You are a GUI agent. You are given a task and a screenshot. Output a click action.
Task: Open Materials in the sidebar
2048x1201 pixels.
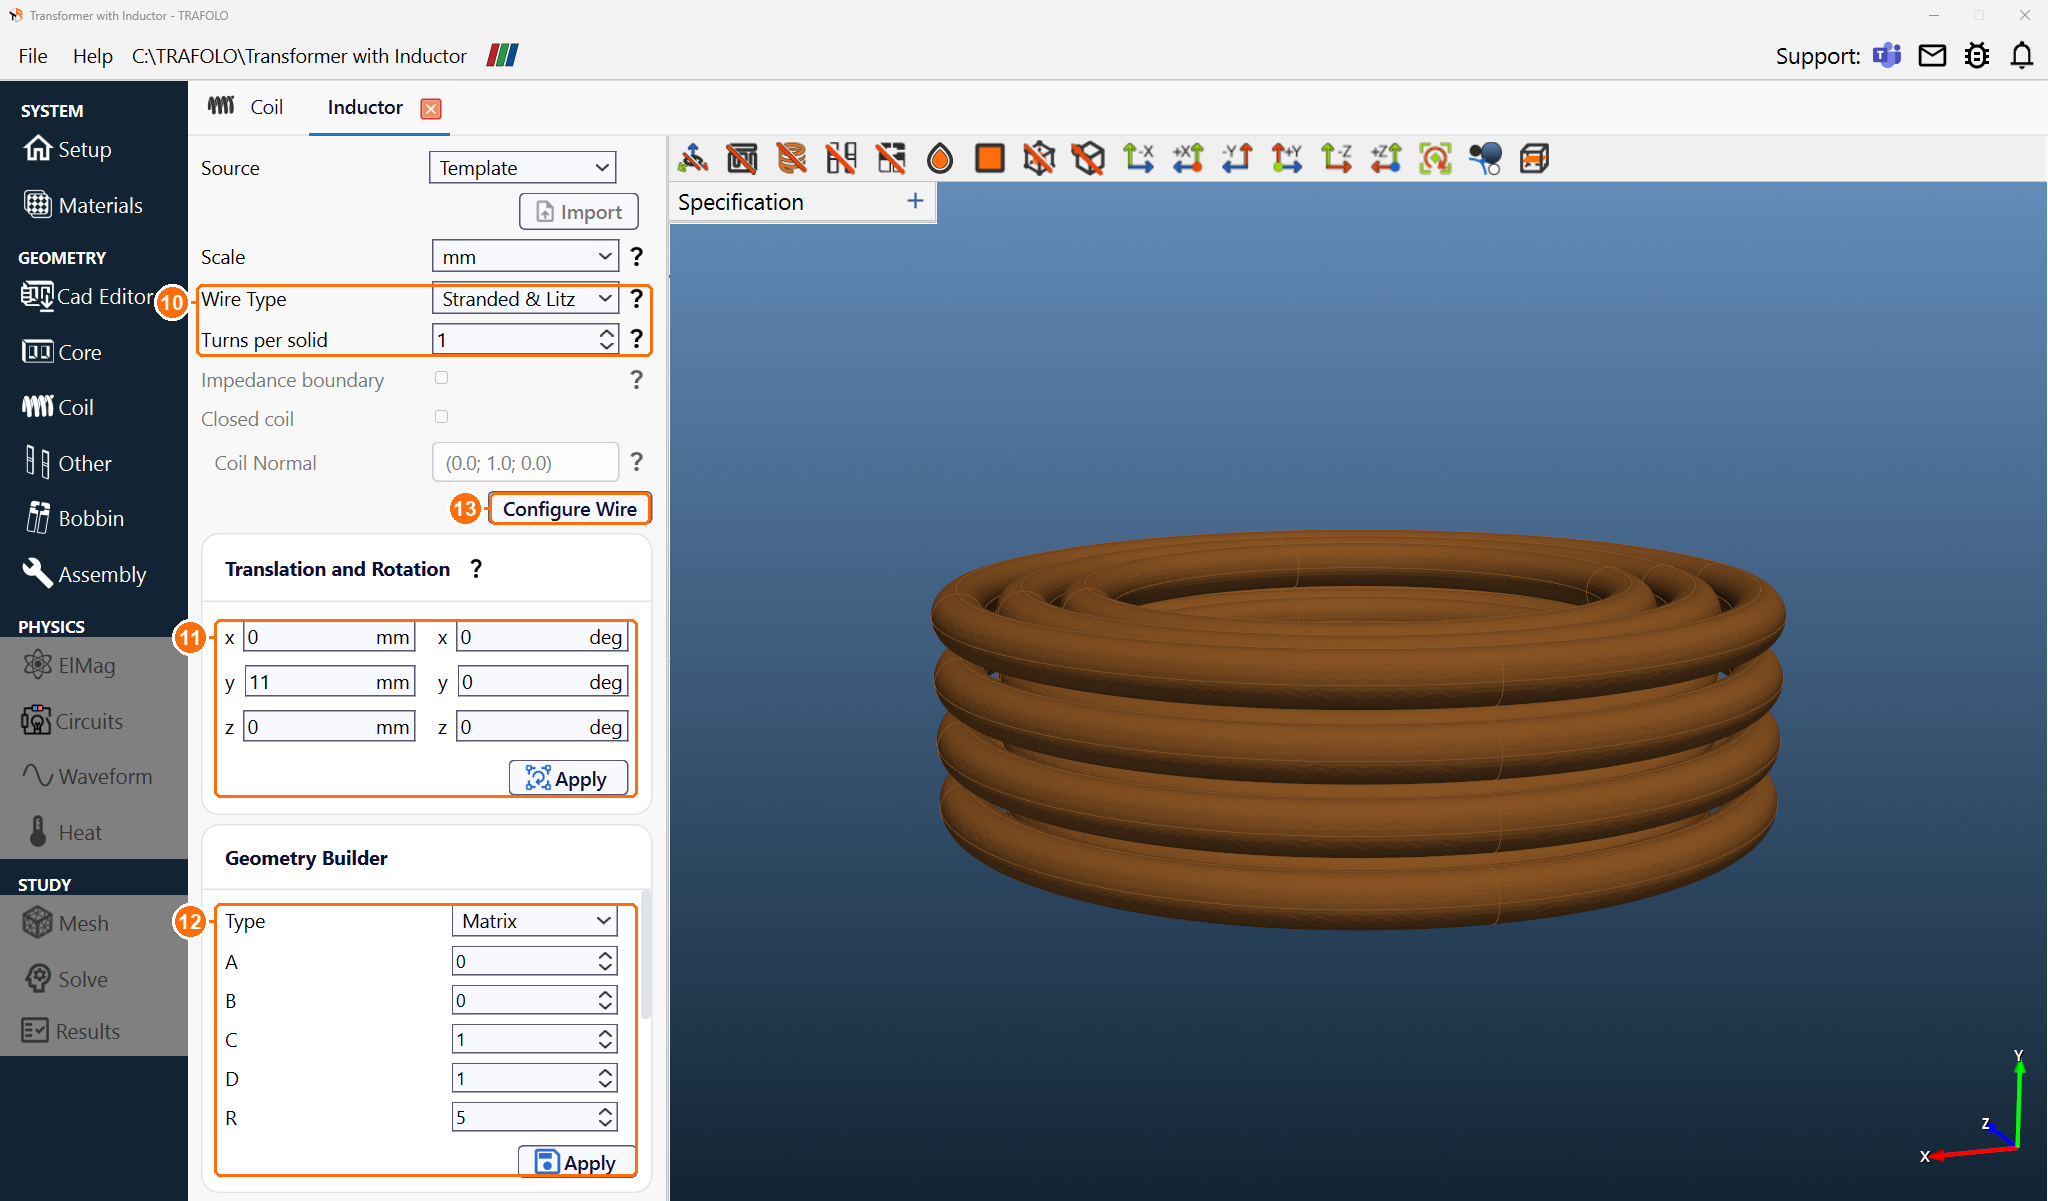[84, 205]
